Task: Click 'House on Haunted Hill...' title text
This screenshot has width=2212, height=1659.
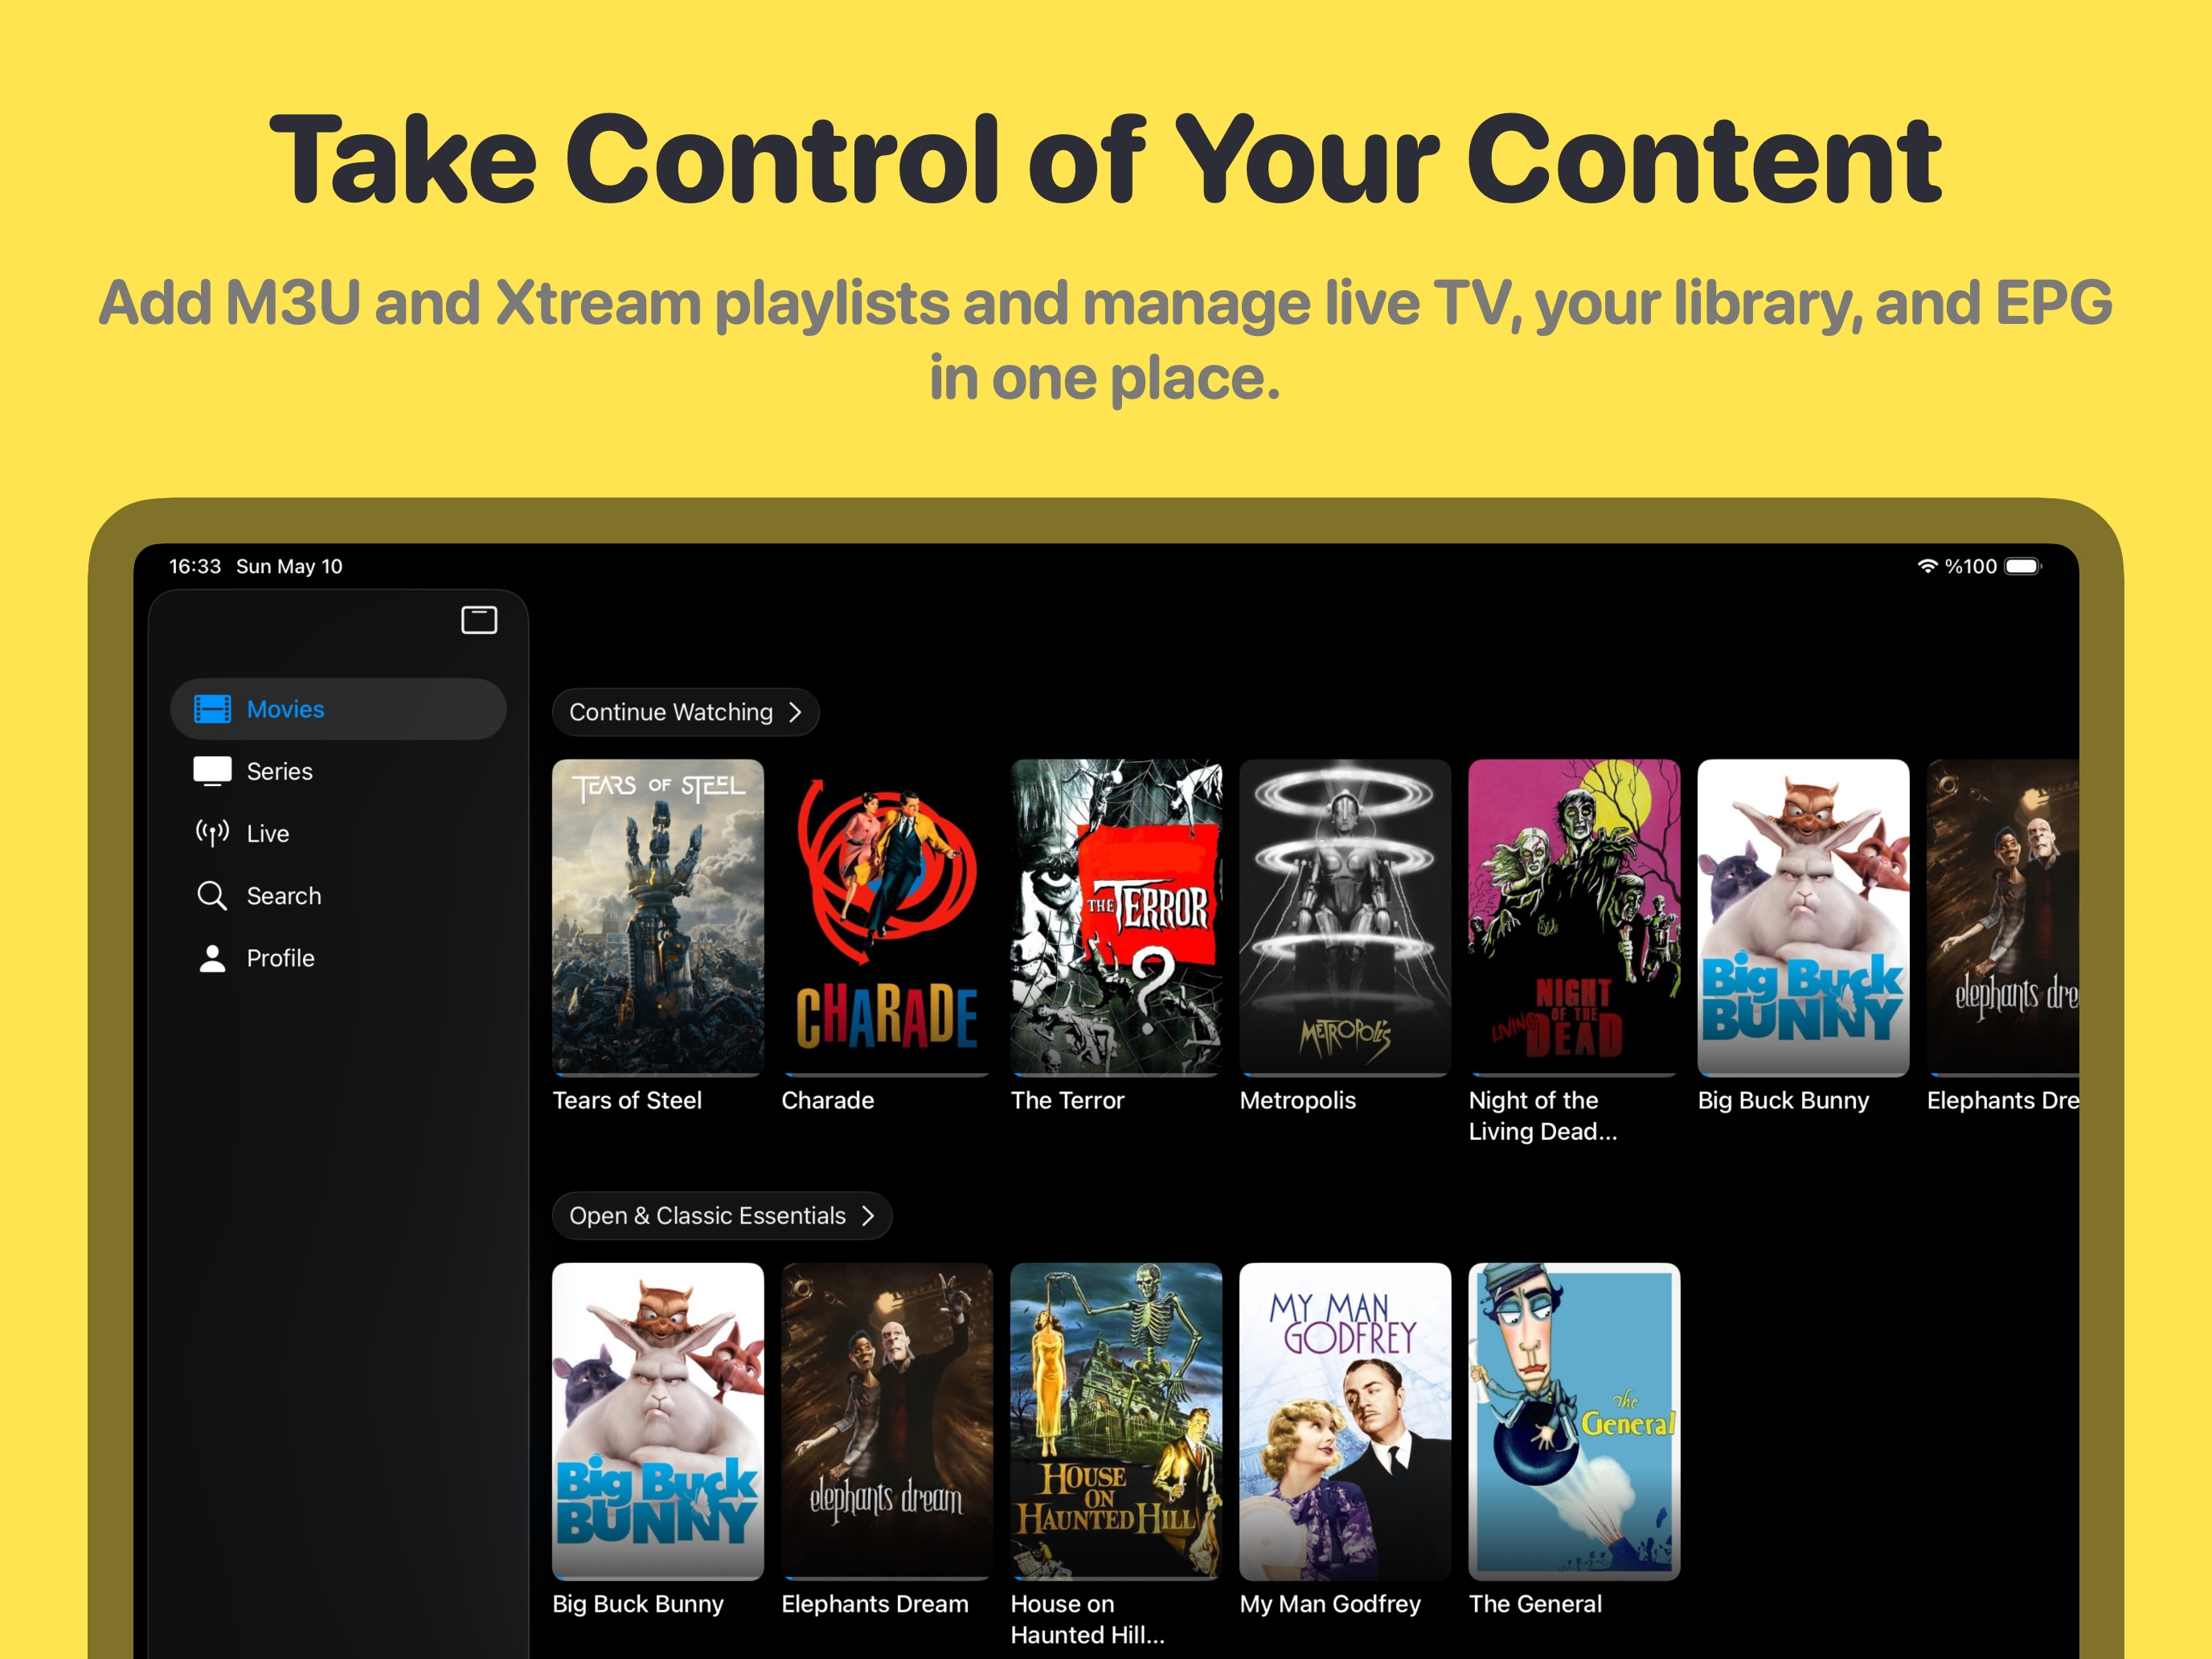Action: coord(1087,1619)
